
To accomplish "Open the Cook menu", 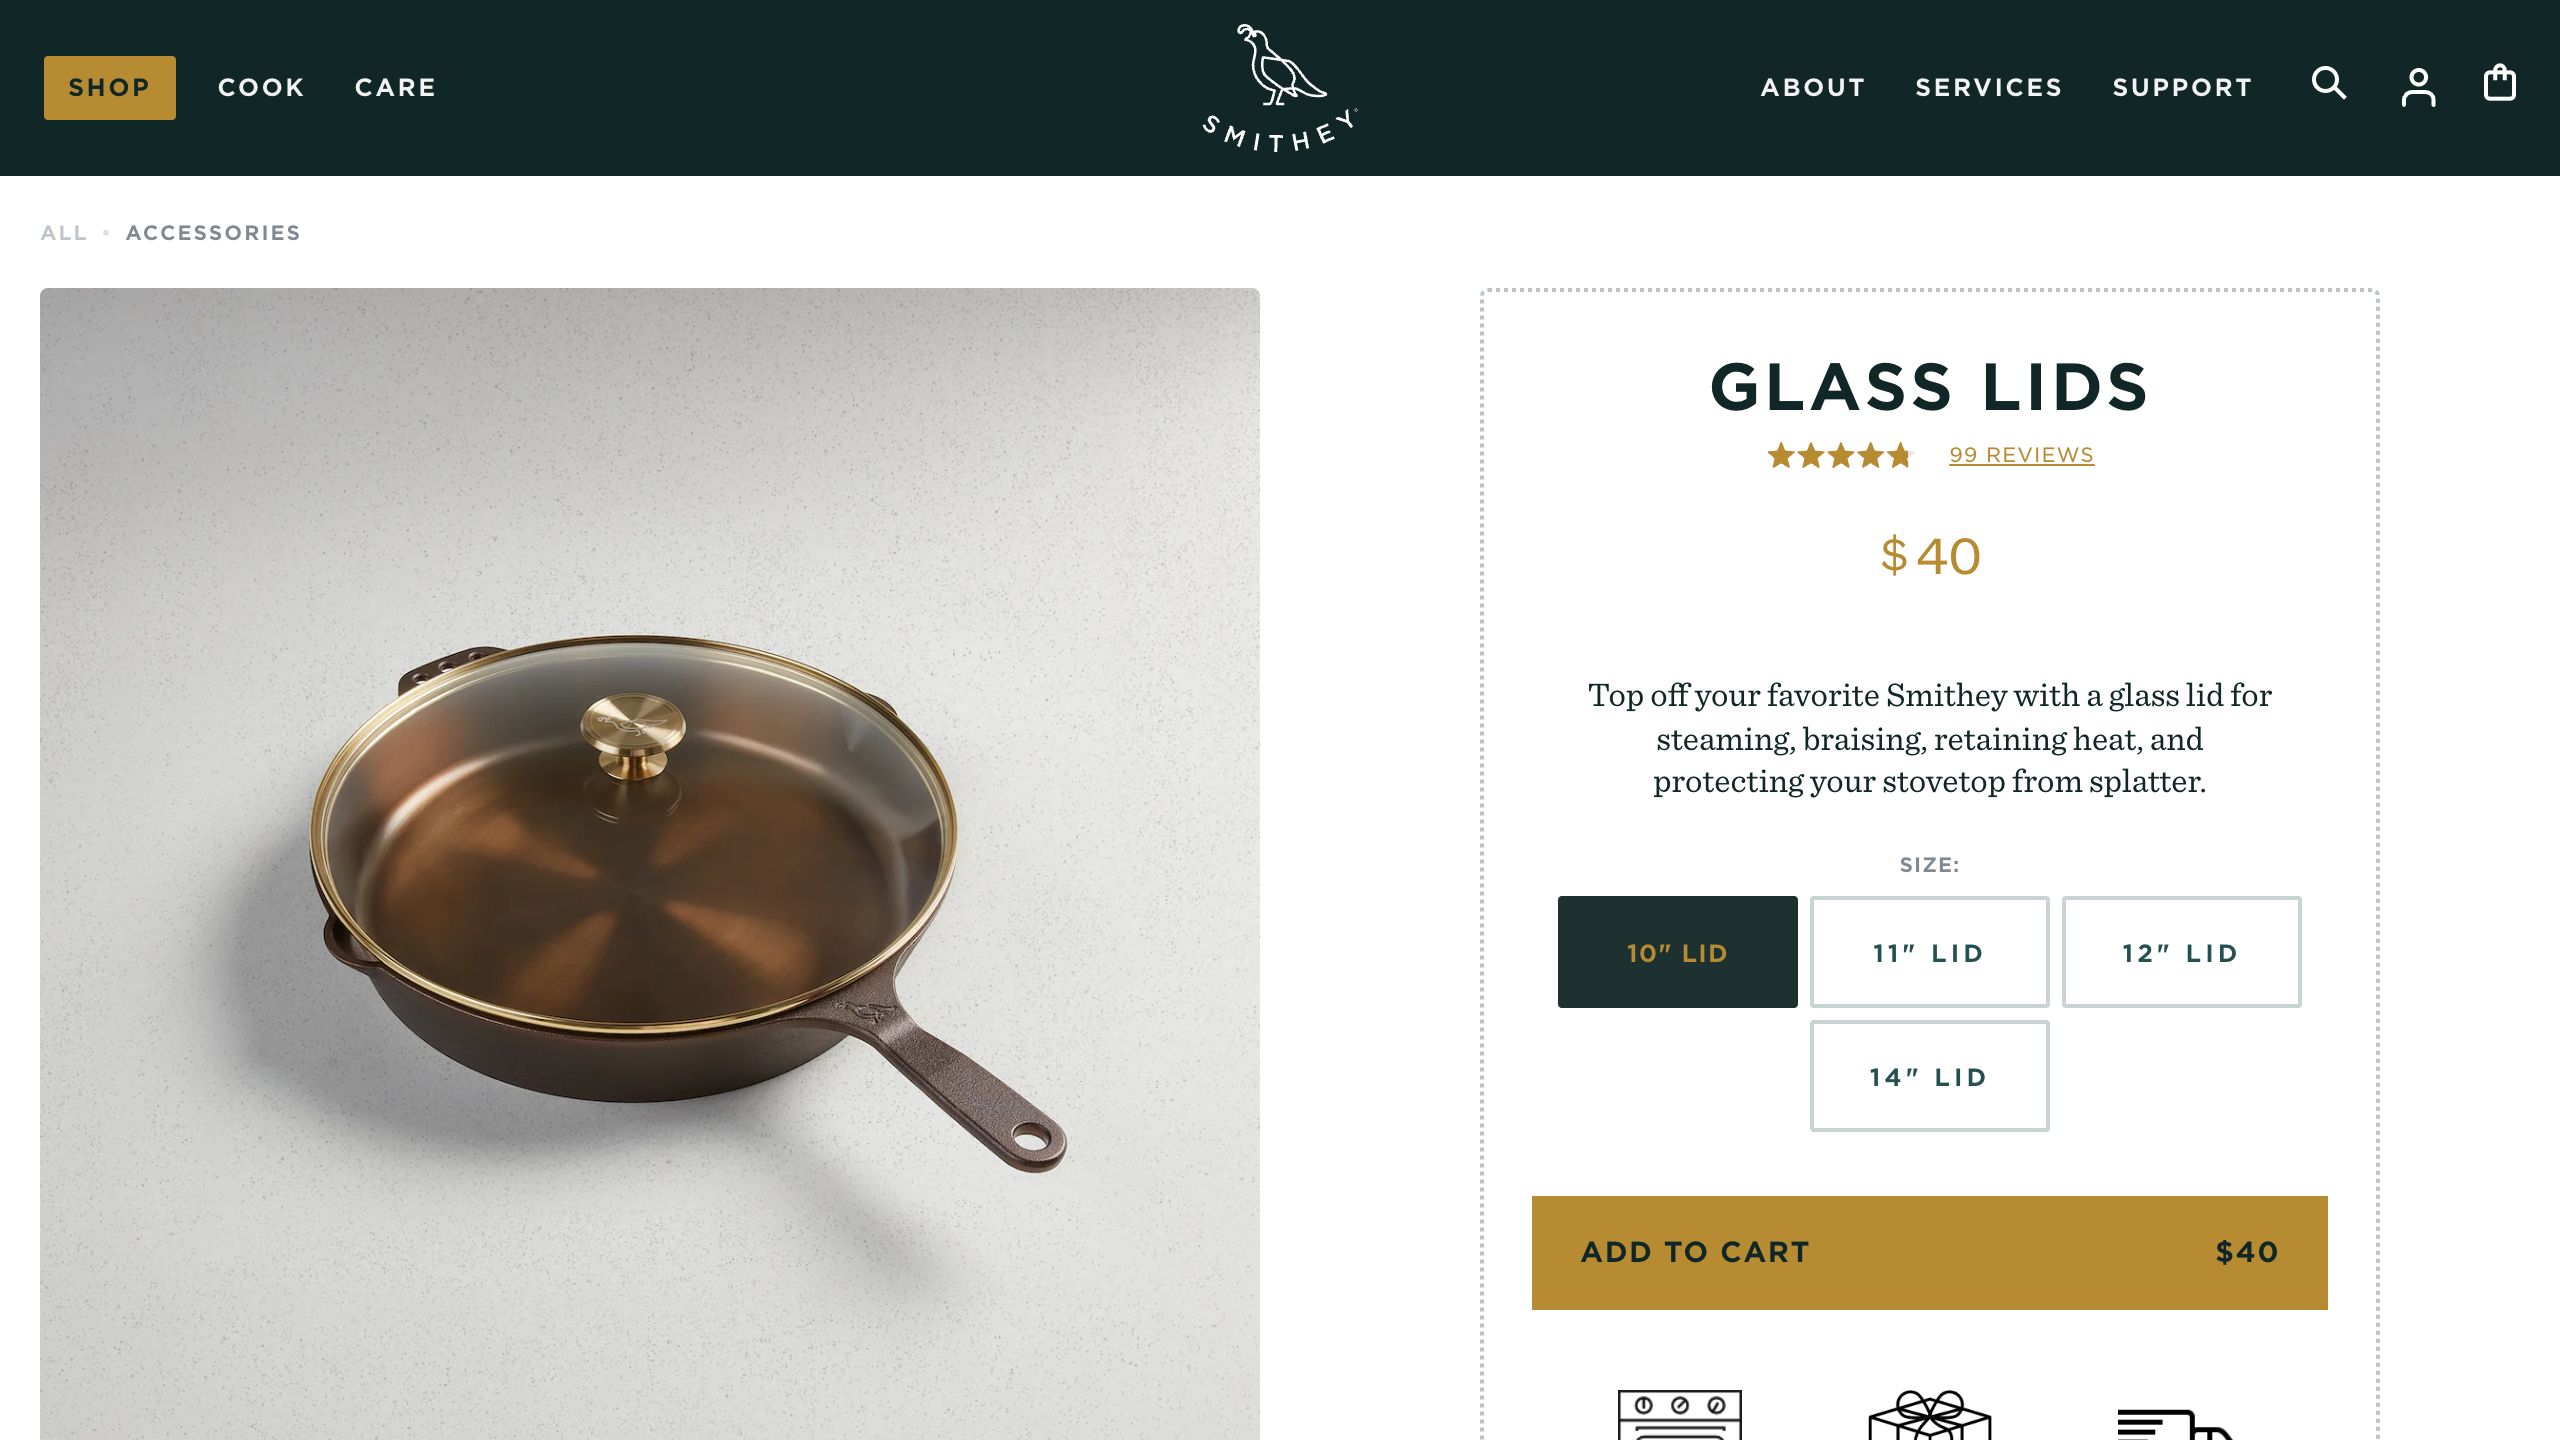I will pos(261,88).
